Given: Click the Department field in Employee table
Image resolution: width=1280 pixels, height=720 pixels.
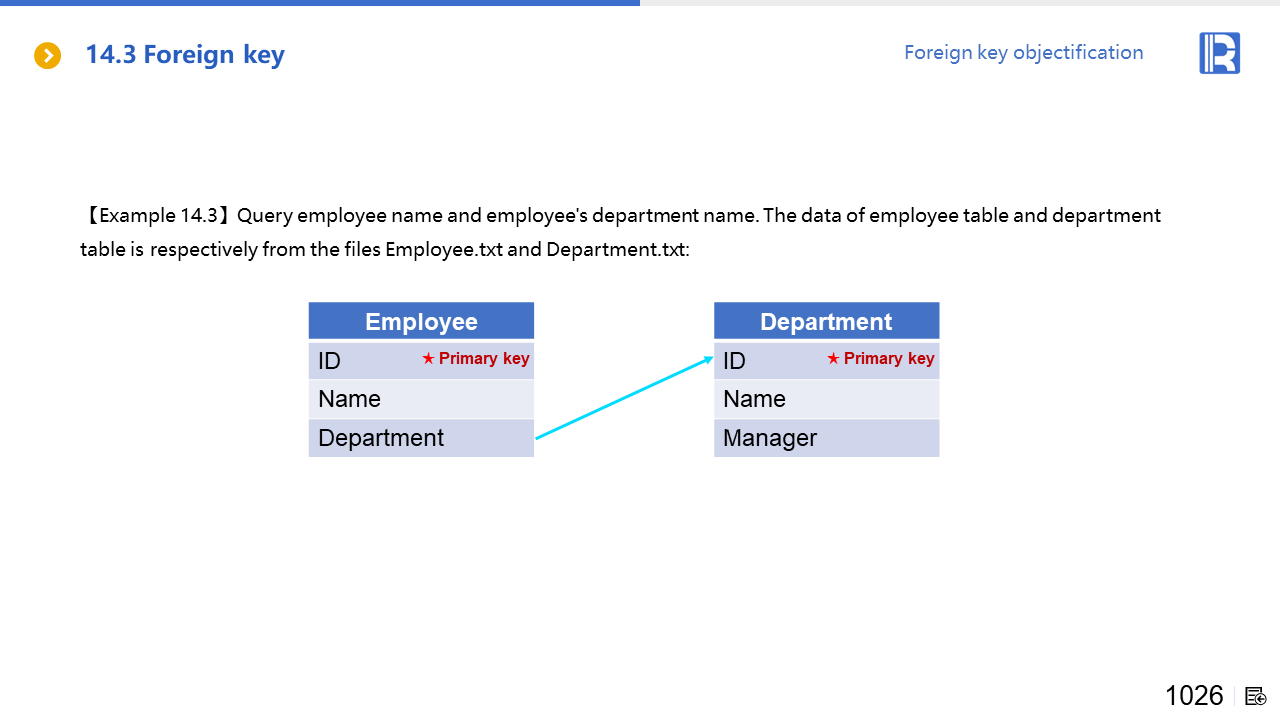Looking at the screenshot, I should (x=381, y=438).
